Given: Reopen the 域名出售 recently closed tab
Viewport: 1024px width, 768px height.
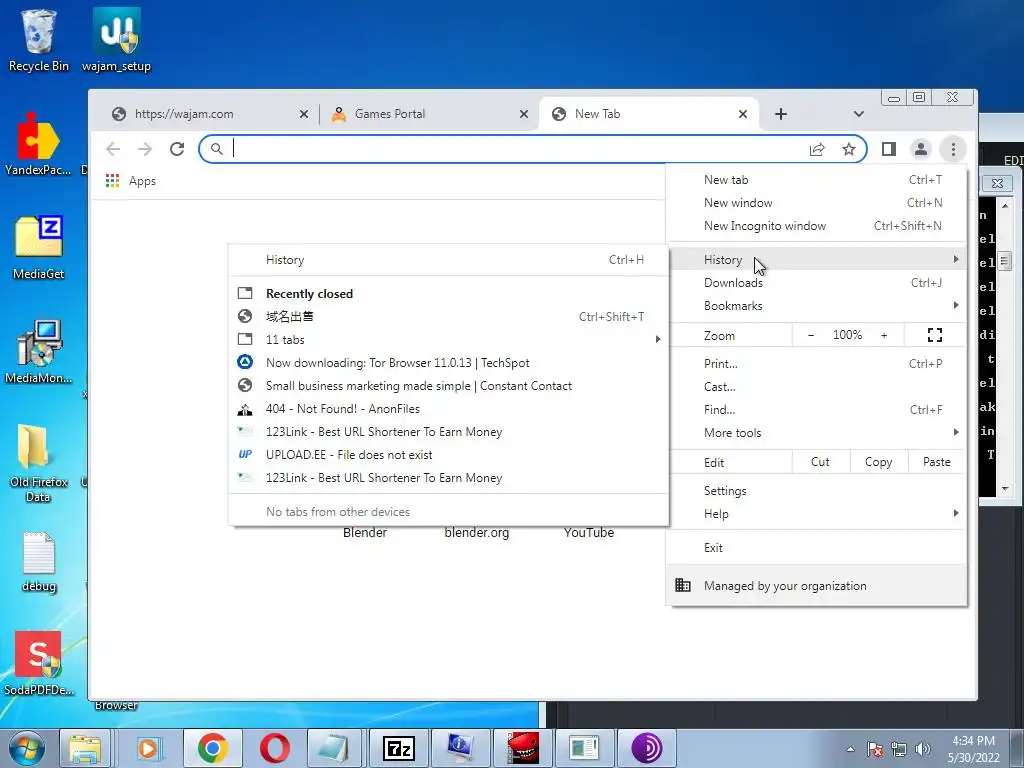Looking at the screenshot, I should [x=449, y=317].
